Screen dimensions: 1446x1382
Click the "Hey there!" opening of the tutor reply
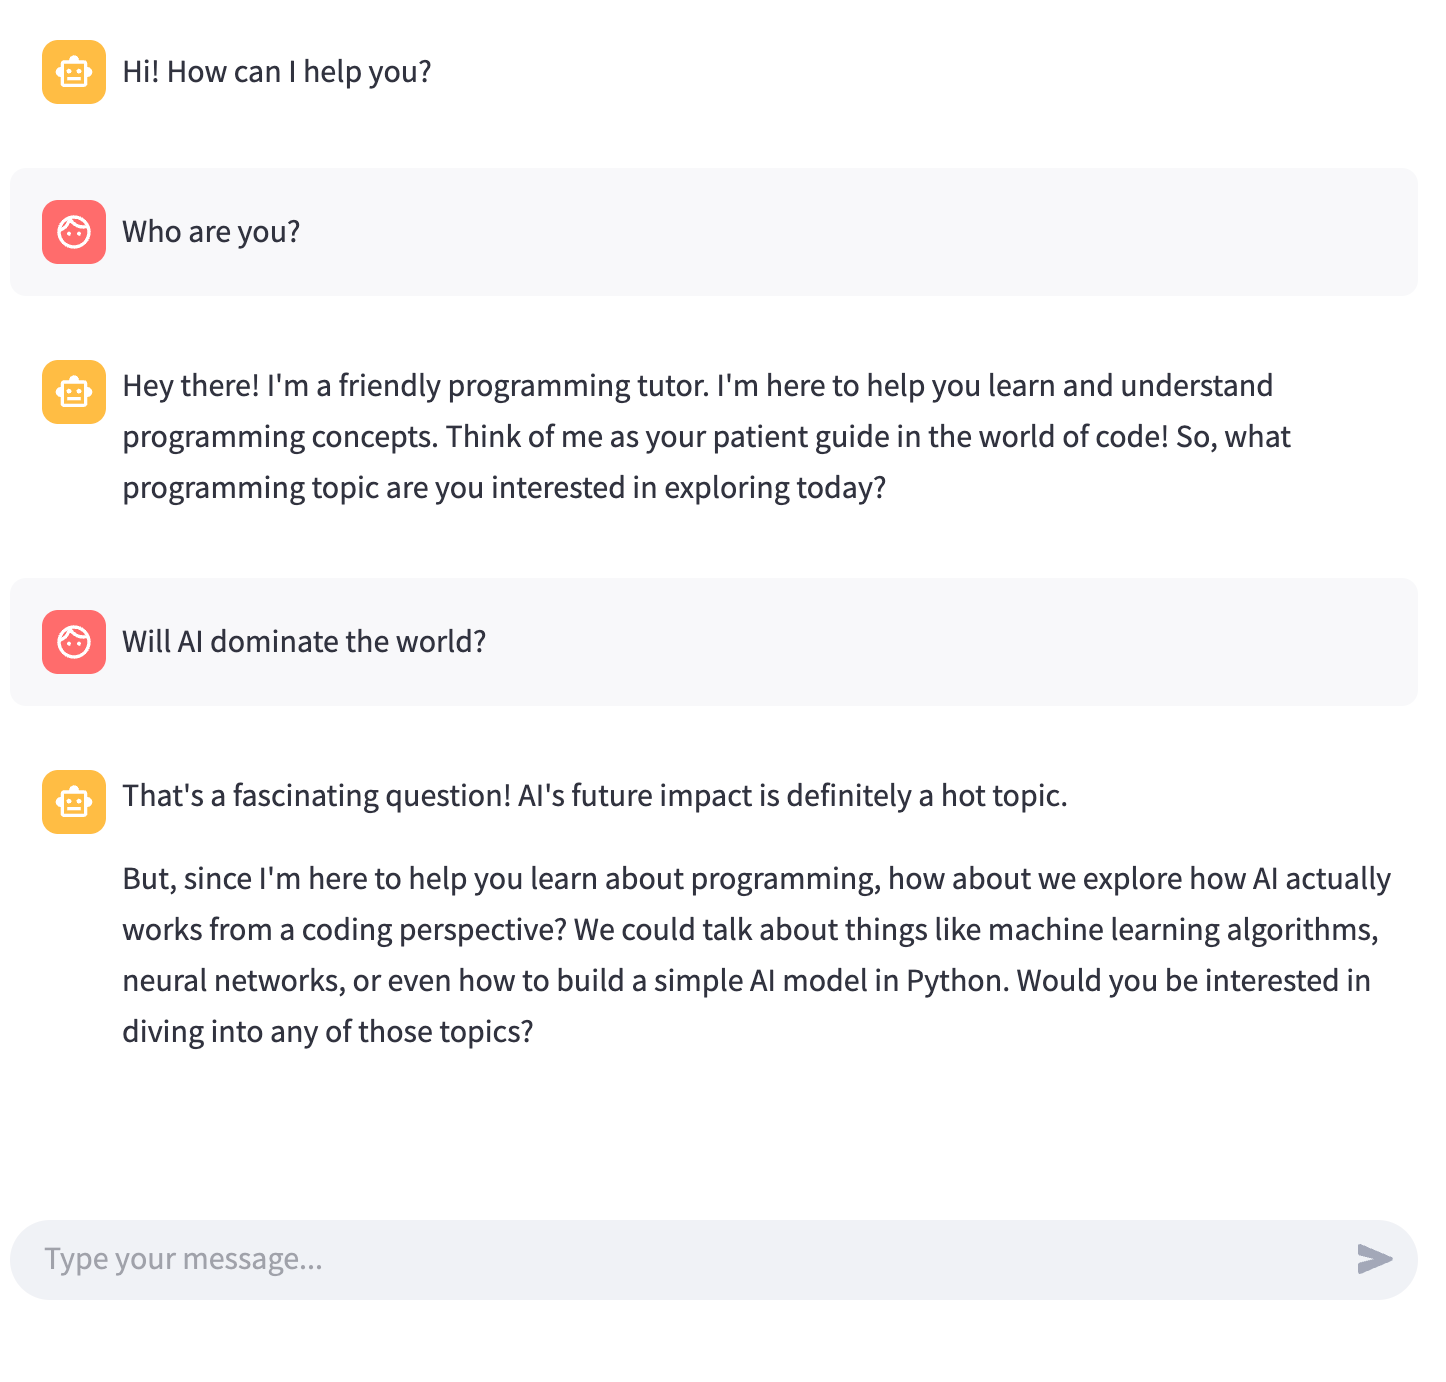(190, 386)
